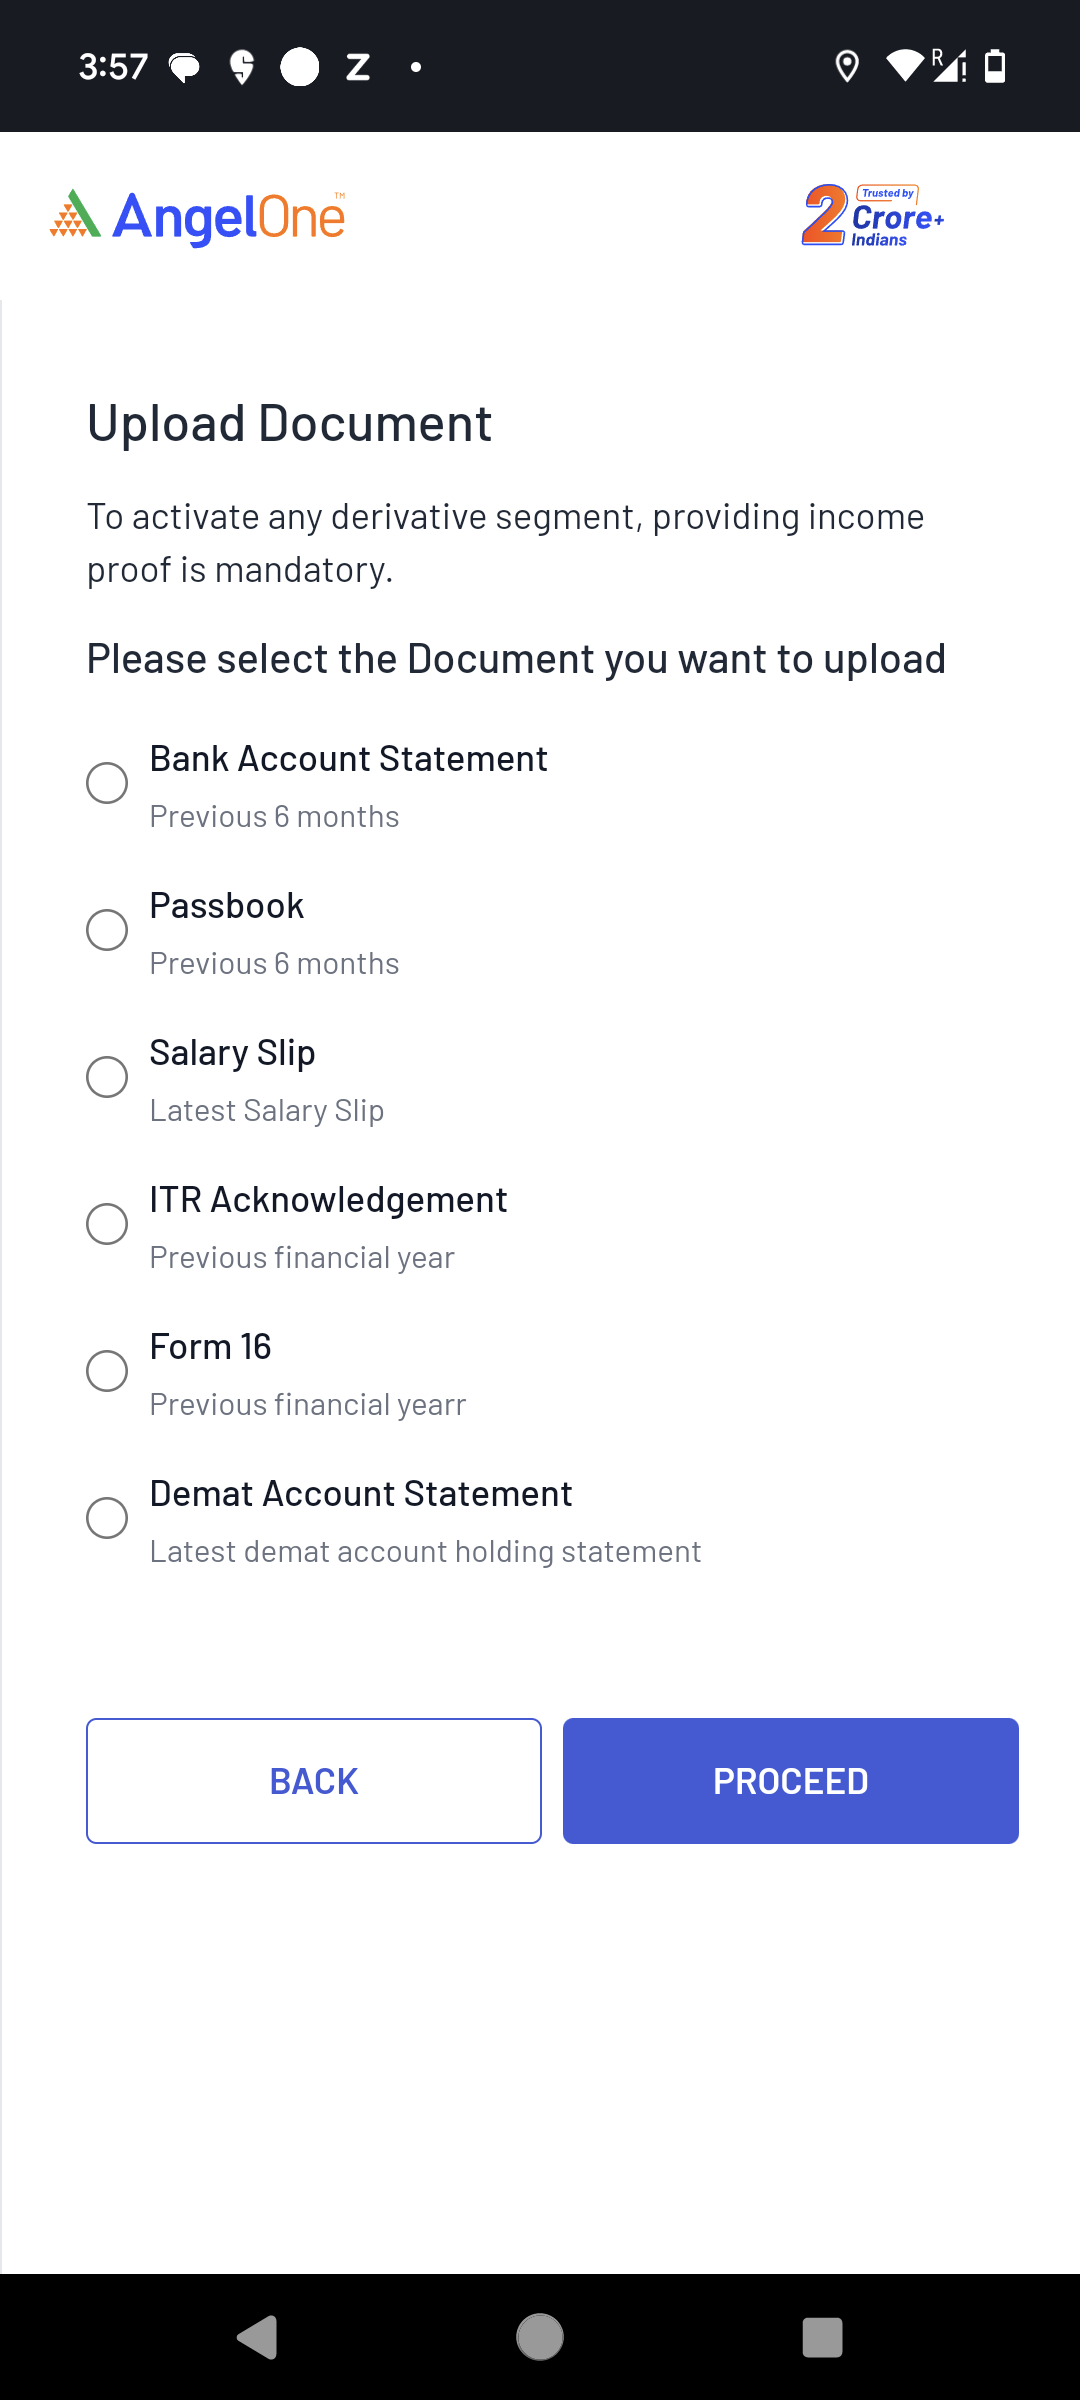Select ITR Acknowledgement radio button
The width and height of the screenshot is (1080, 2400).
pos(107,1224)
